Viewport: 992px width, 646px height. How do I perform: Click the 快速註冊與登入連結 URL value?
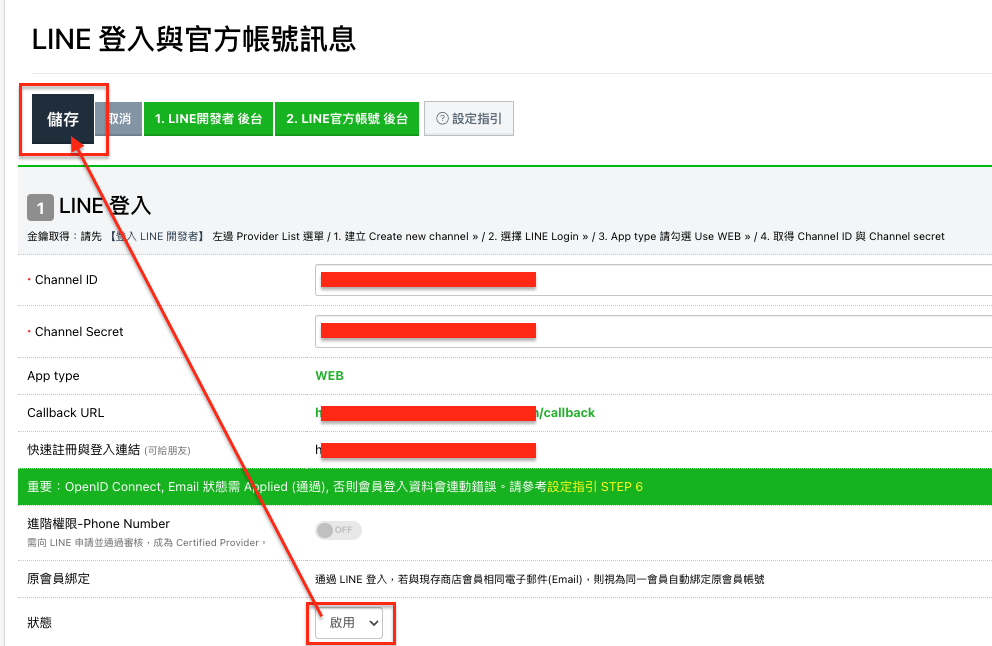coord(425,450)
